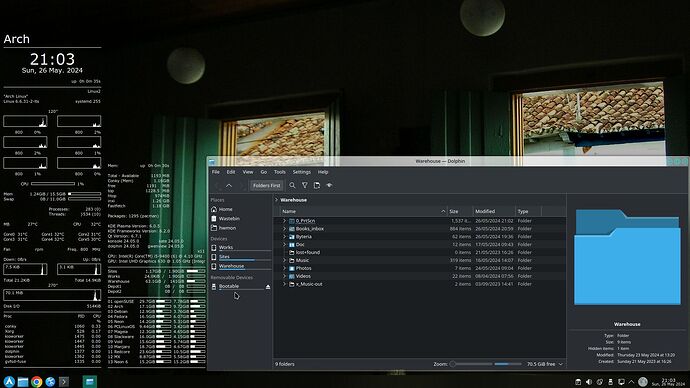Open the Settings menu
Image resolution: width=690 pixels, height=388 pixels.
click(301, 172)
